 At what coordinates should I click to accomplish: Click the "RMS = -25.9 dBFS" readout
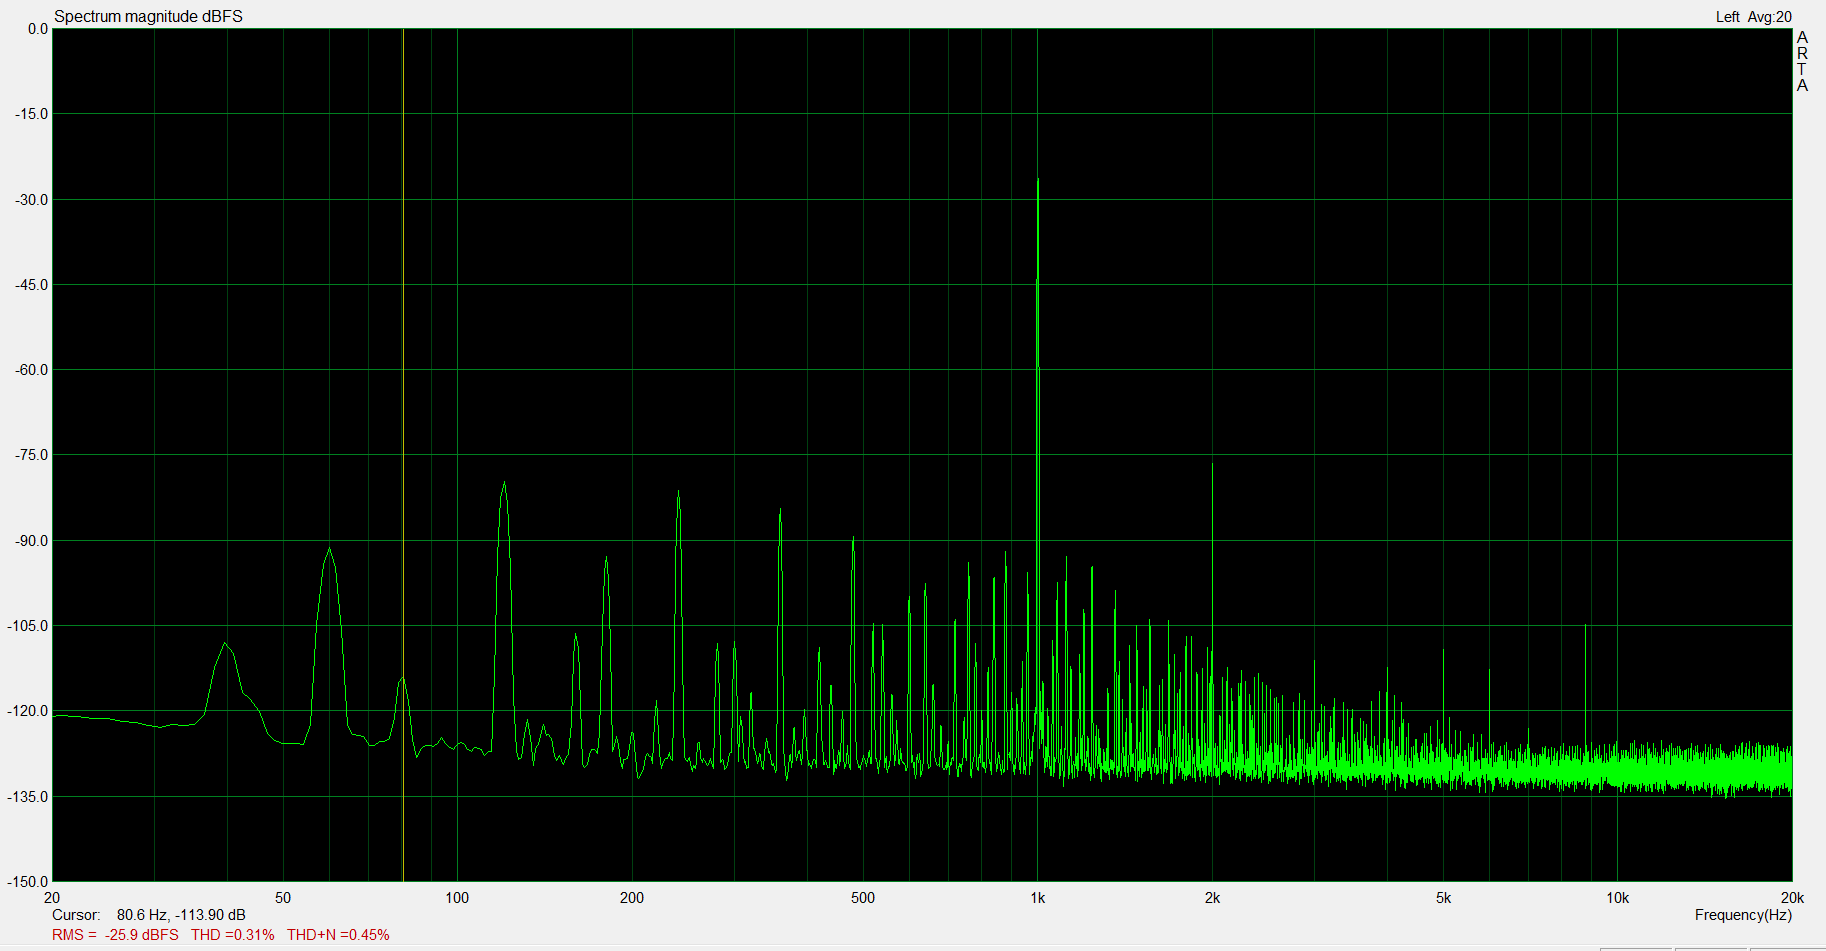[x=115, y=935]
